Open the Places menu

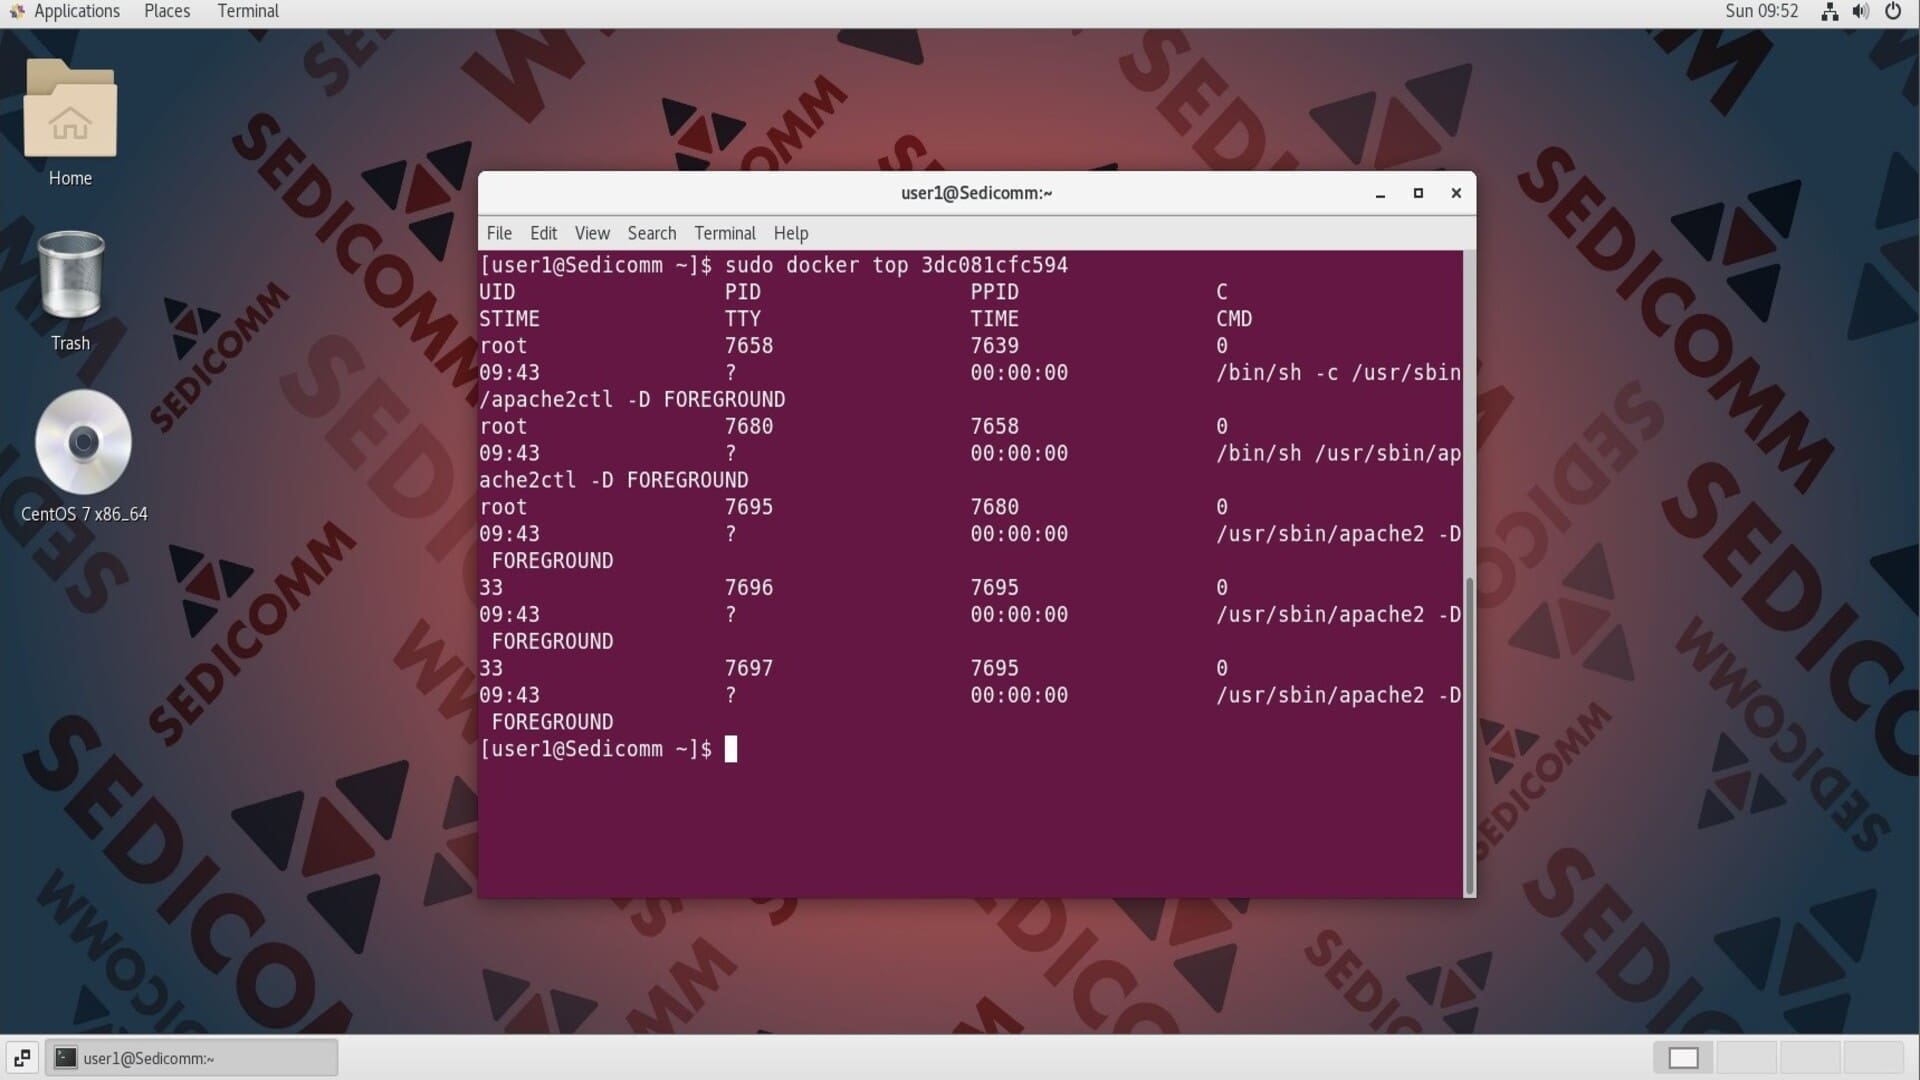point(167,11)
